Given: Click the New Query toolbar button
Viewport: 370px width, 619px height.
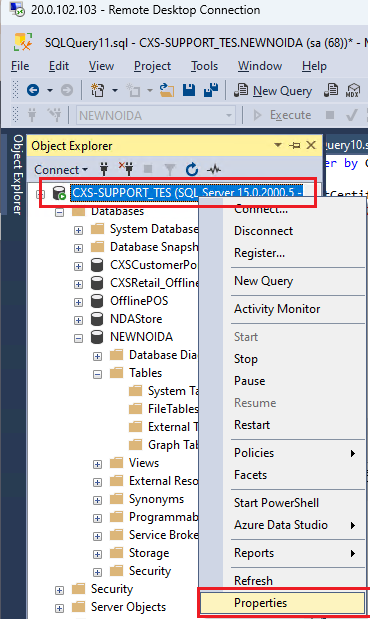Looking at the screenshot, I should pos(273,91).
